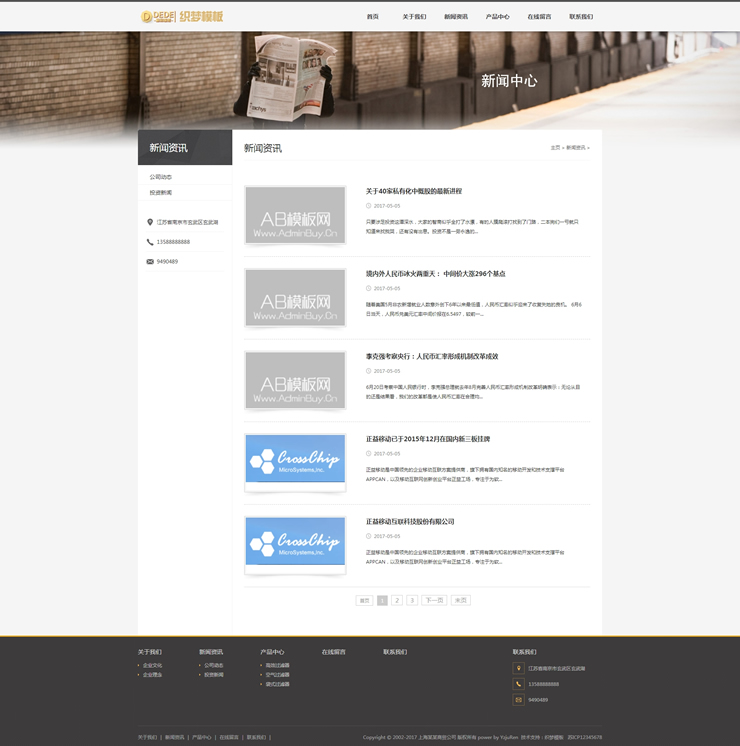Screen dimensions: 740x746
Task: Open 产品中心 in the top navigation
Action: (497, 17)
